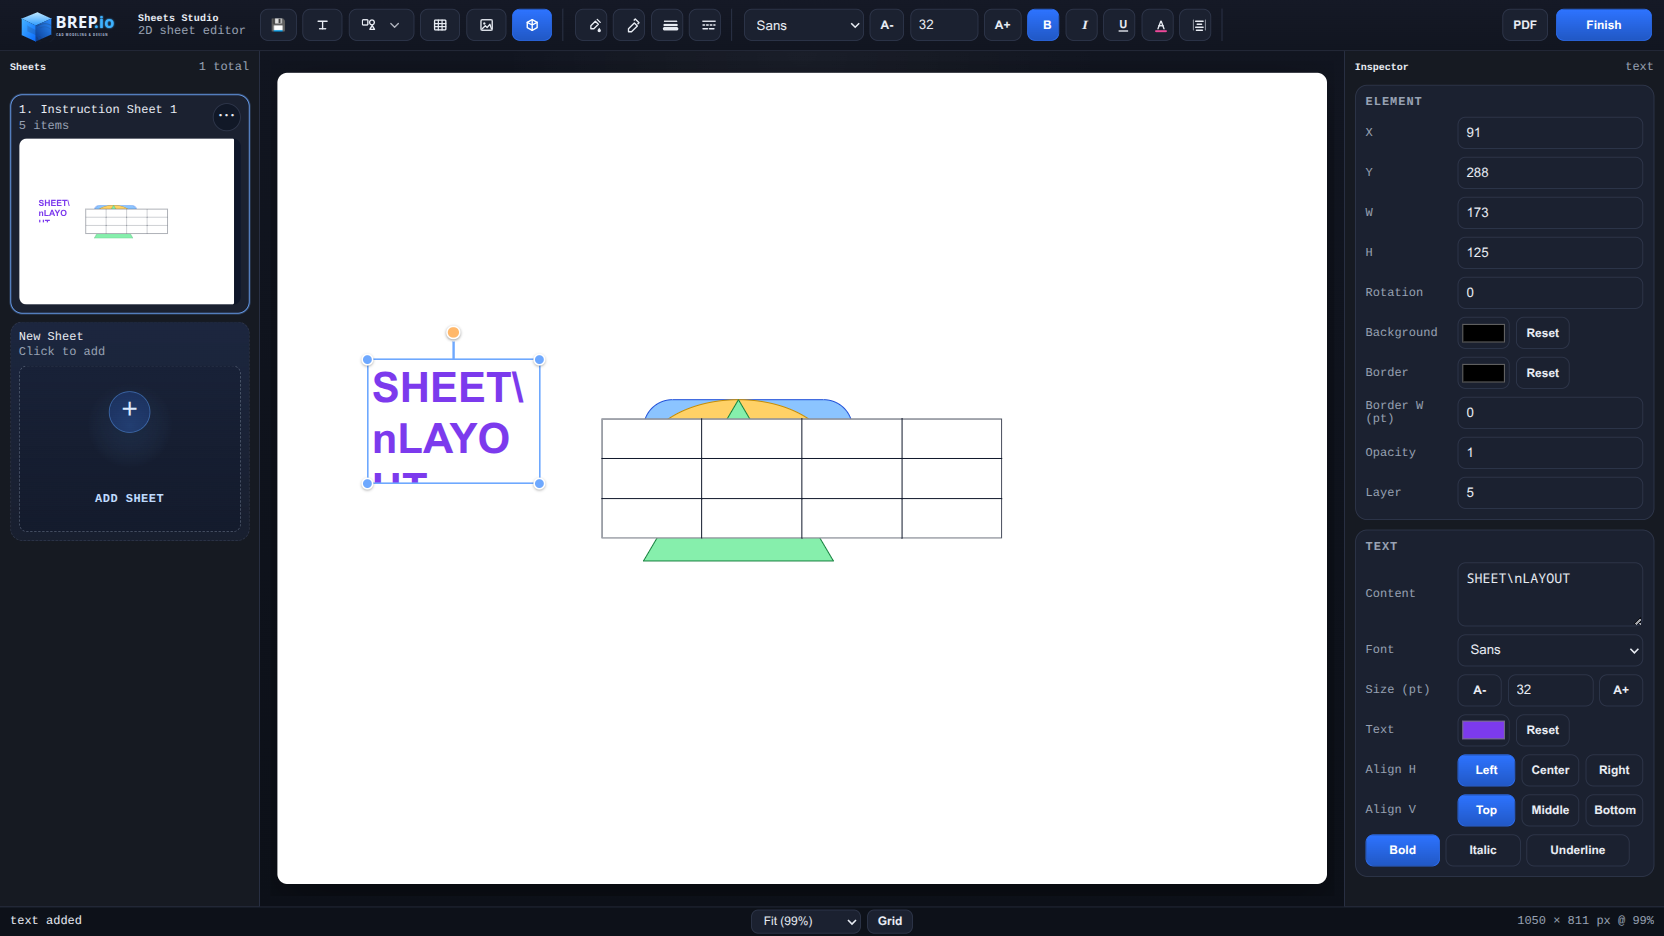Click the ADD SHEET label
The width and height of the screenshot is (1664, 936).
129,498
